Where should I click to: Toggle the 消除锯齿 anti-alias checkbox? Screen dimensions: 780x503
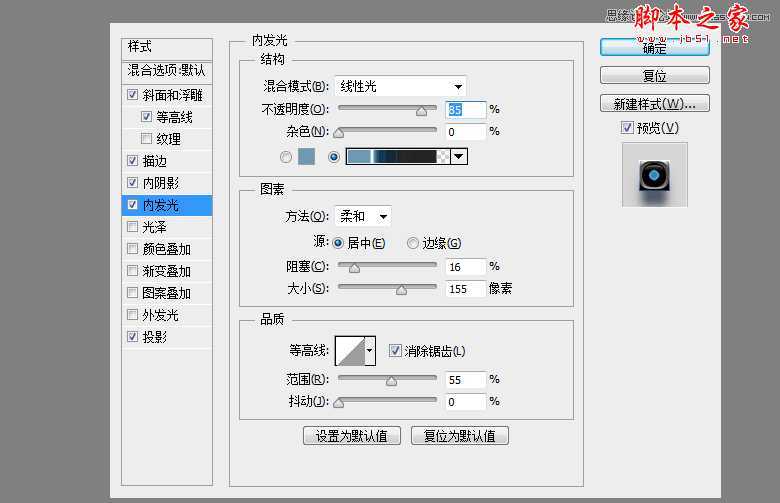tap(395, 351)
